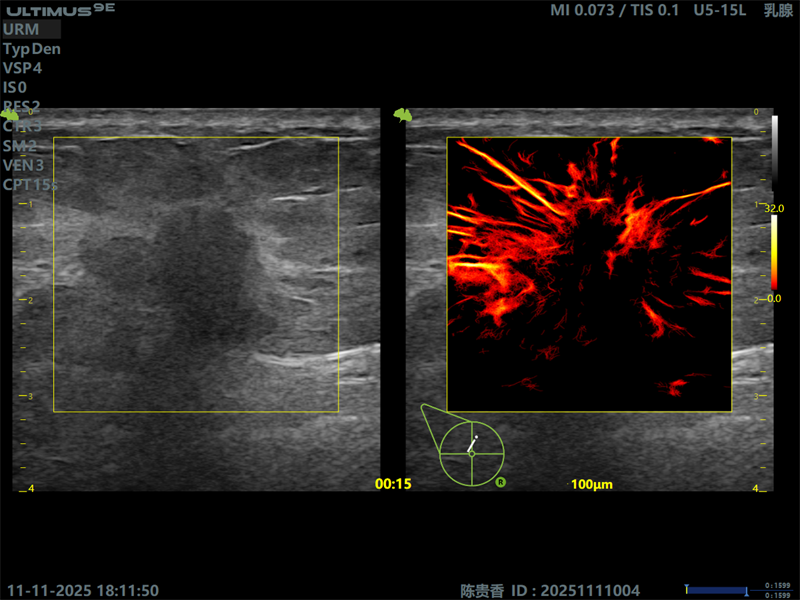Click the ULTIMUS 9E logo
This screenshot has height=600, width=800.
pyautogui.click(x=61, y=10)
